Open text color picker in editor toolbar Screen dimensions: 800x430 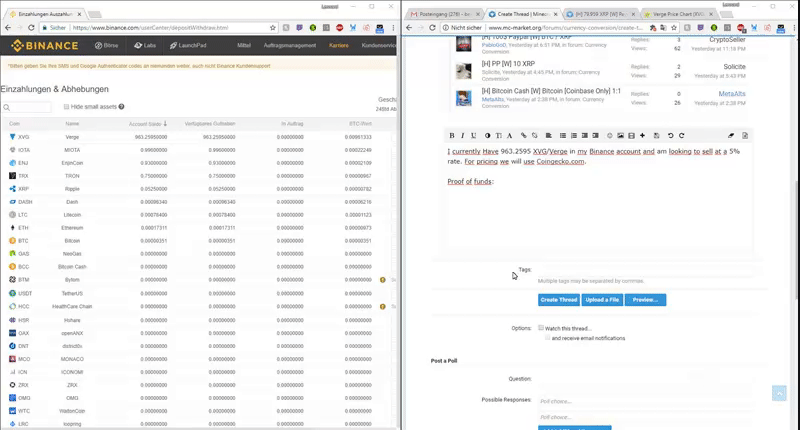coord(487,136)
